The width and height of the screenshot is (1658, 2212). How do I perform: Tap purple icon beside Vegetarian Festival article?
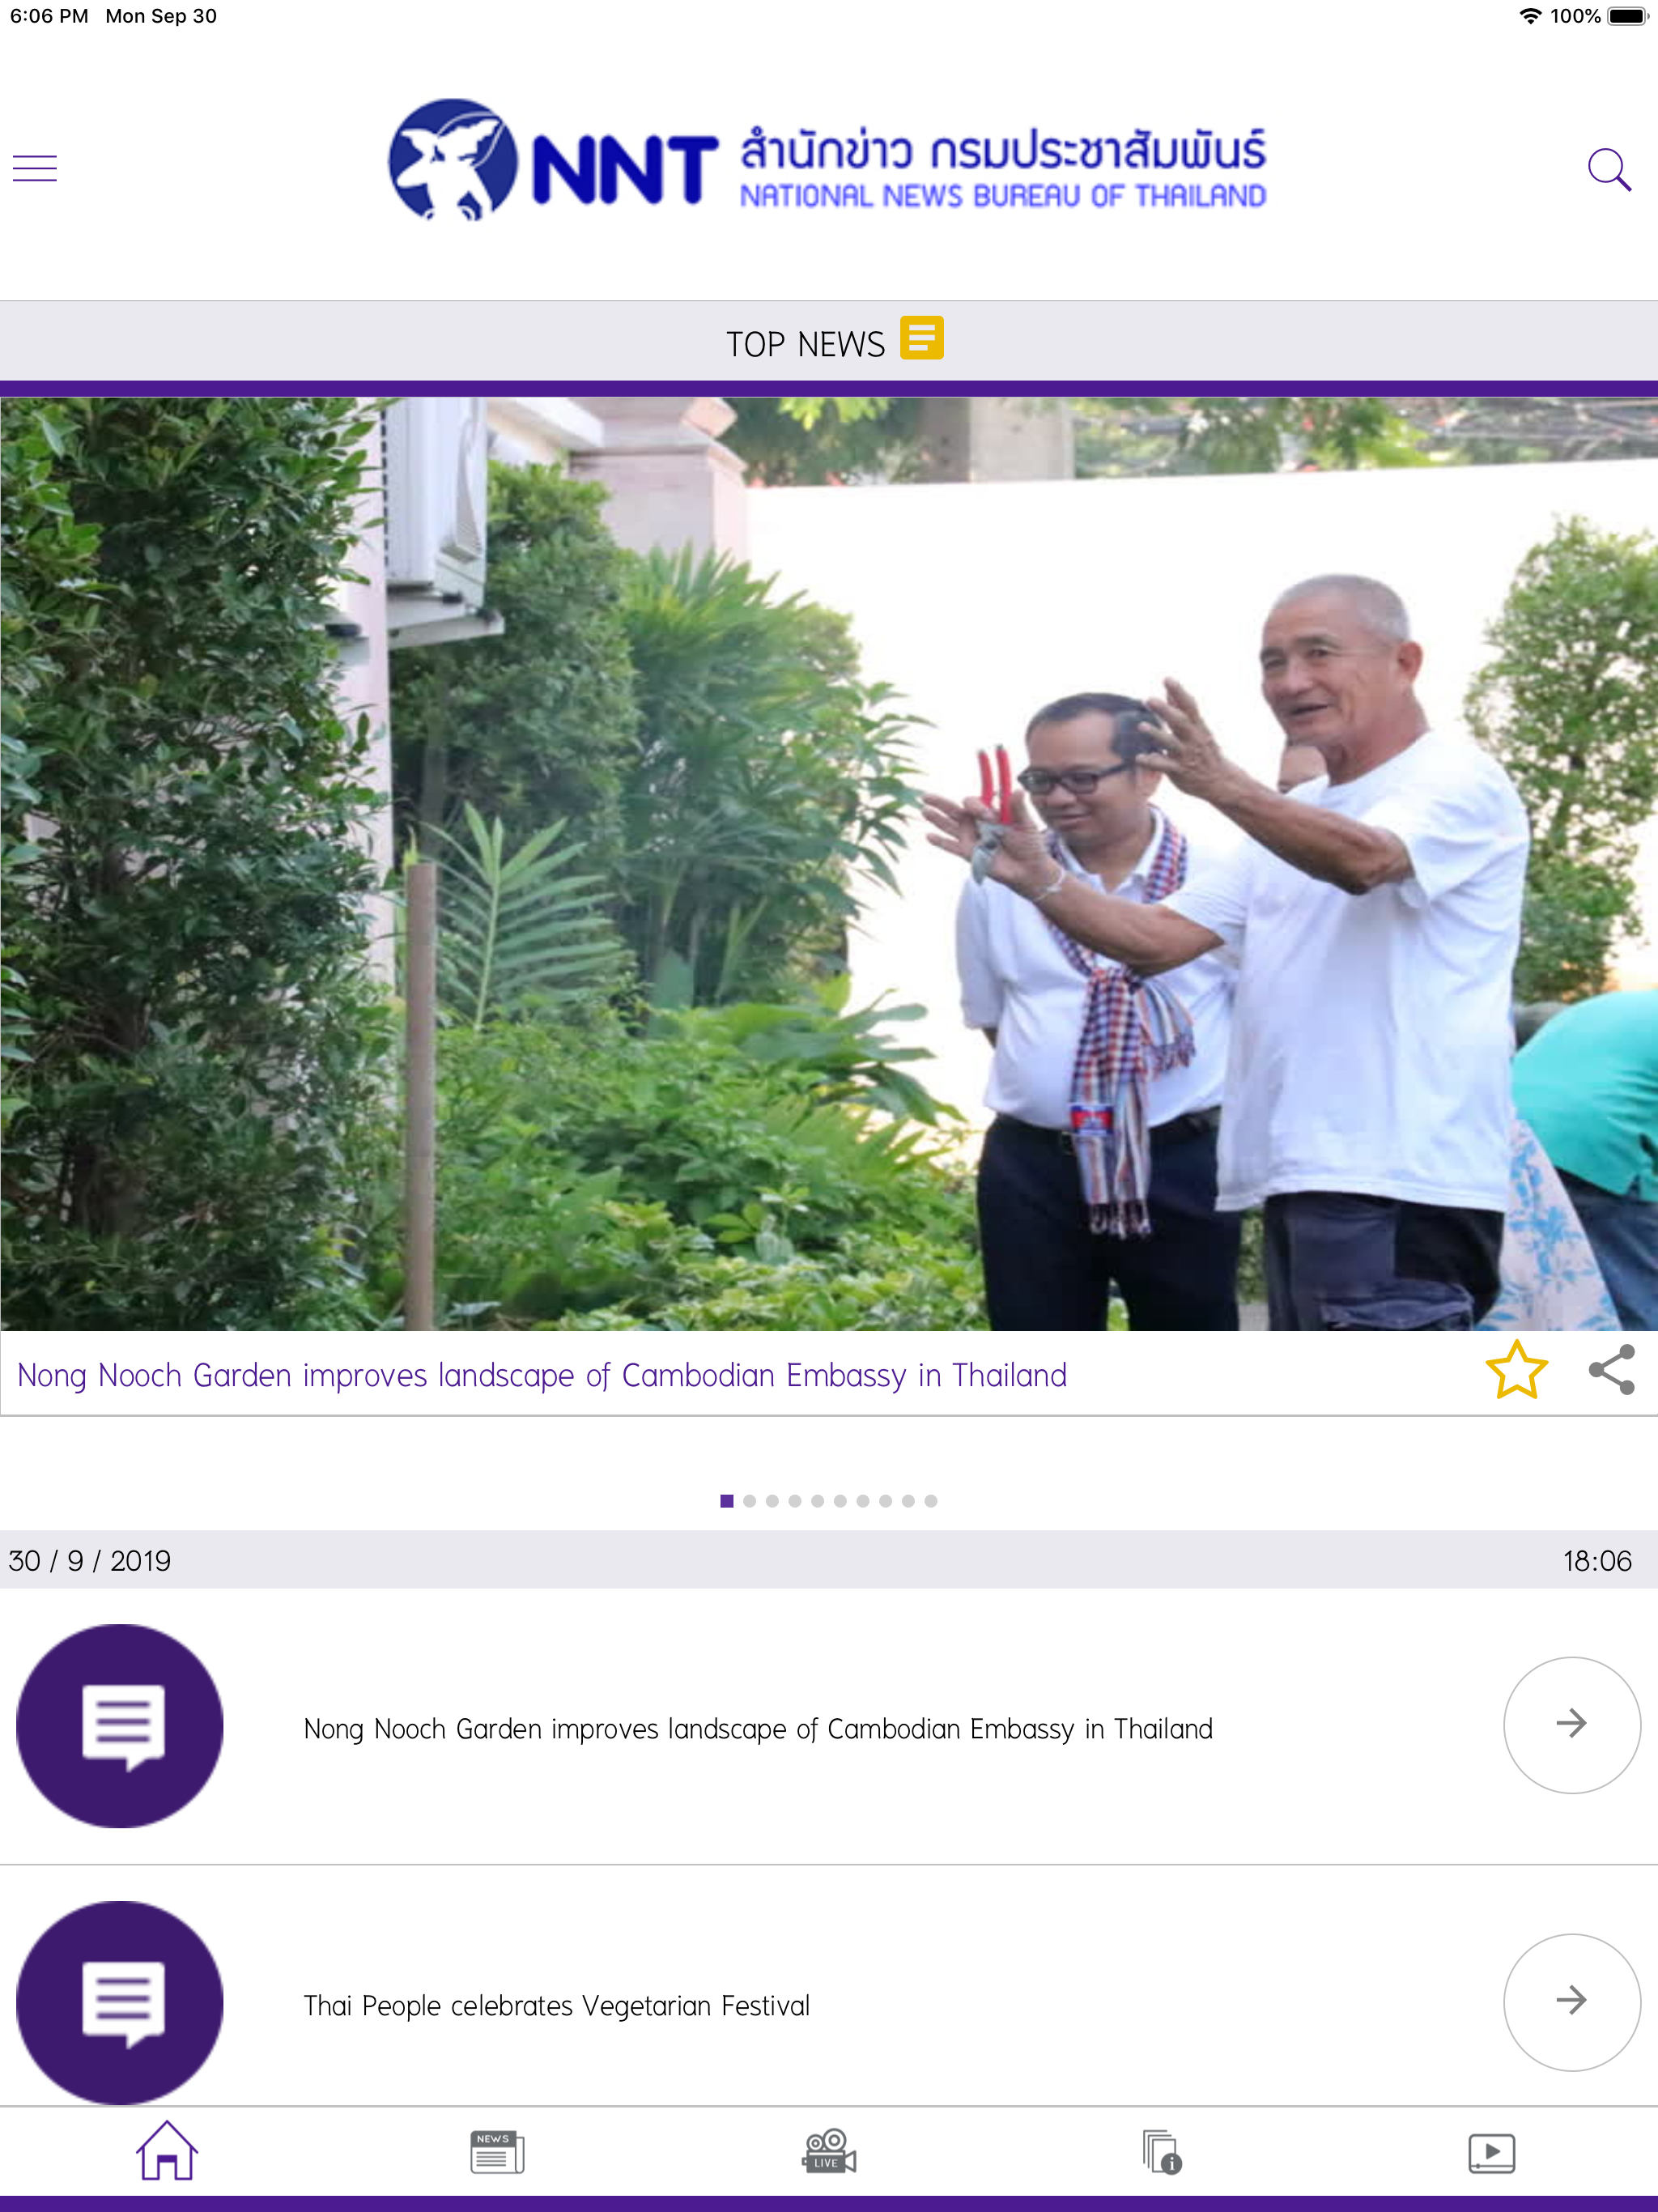[120, 2003]
